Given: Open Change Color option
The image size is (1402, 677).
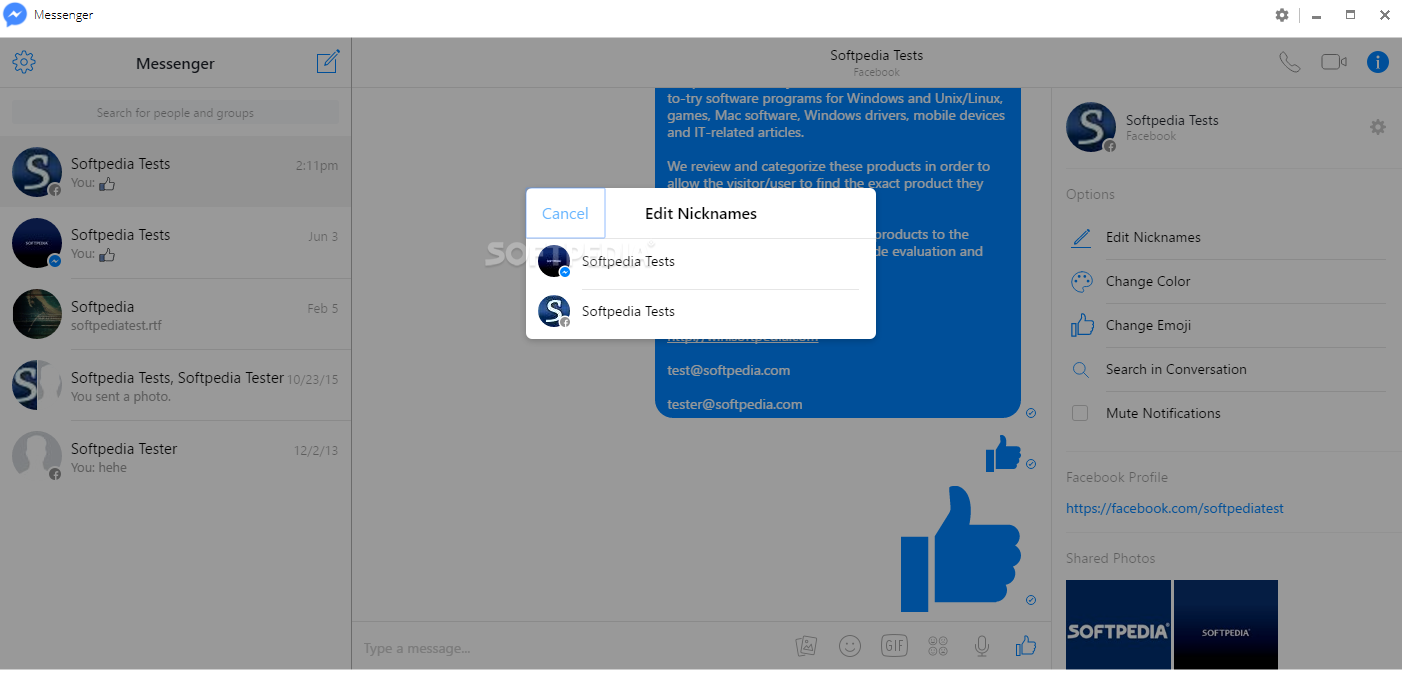Looking at the screenshot, I should pyautogui.click(x=1226, y=282).
